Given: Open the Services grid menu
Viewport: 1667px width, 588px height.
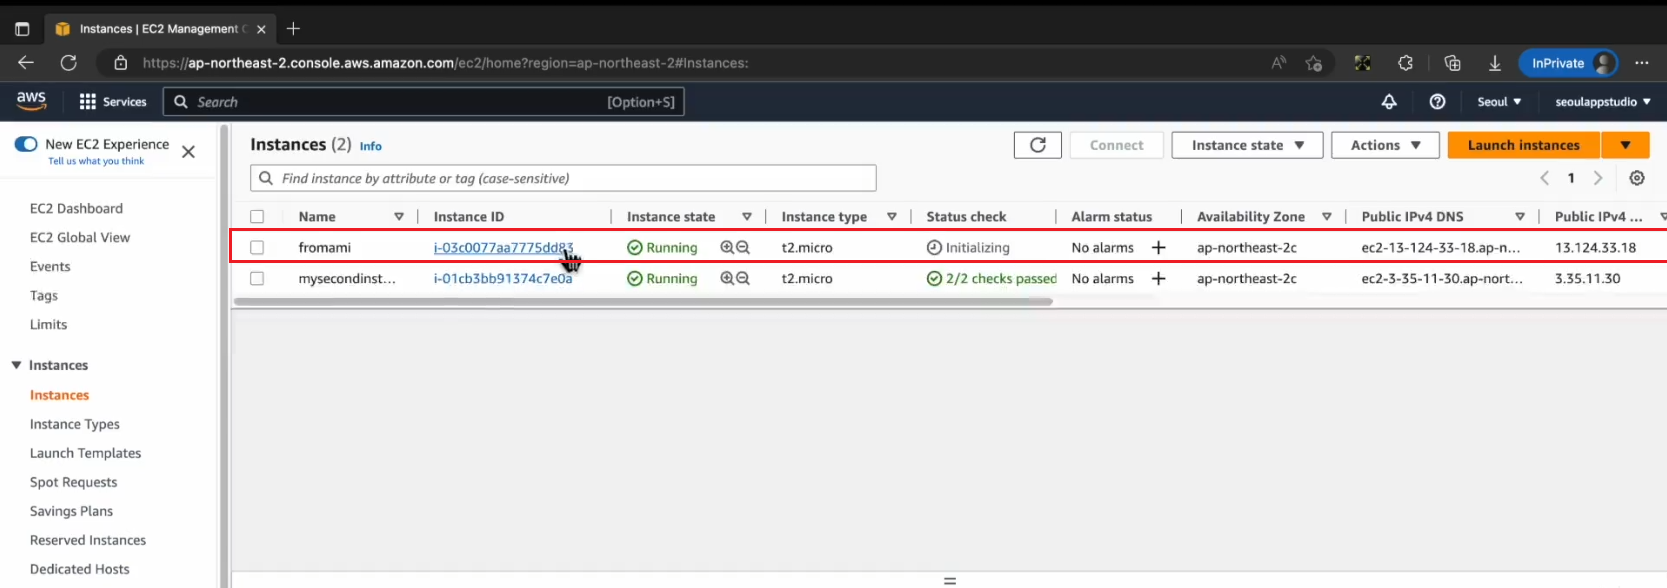Looking at the screenshot, I should click(112, 102).
